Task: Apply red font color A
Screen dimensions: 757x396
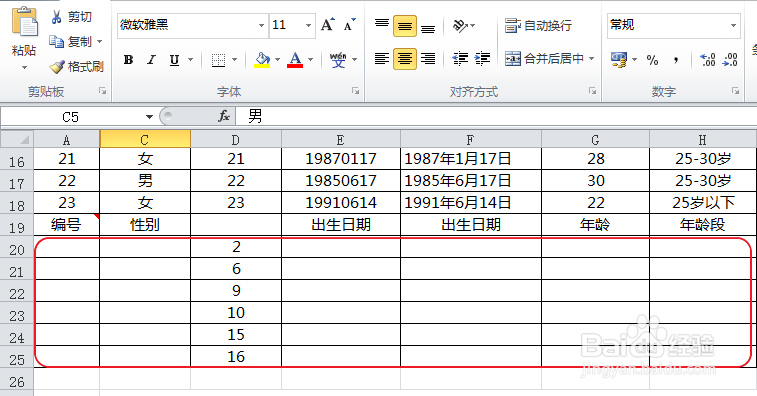Action: coord(295,60)
